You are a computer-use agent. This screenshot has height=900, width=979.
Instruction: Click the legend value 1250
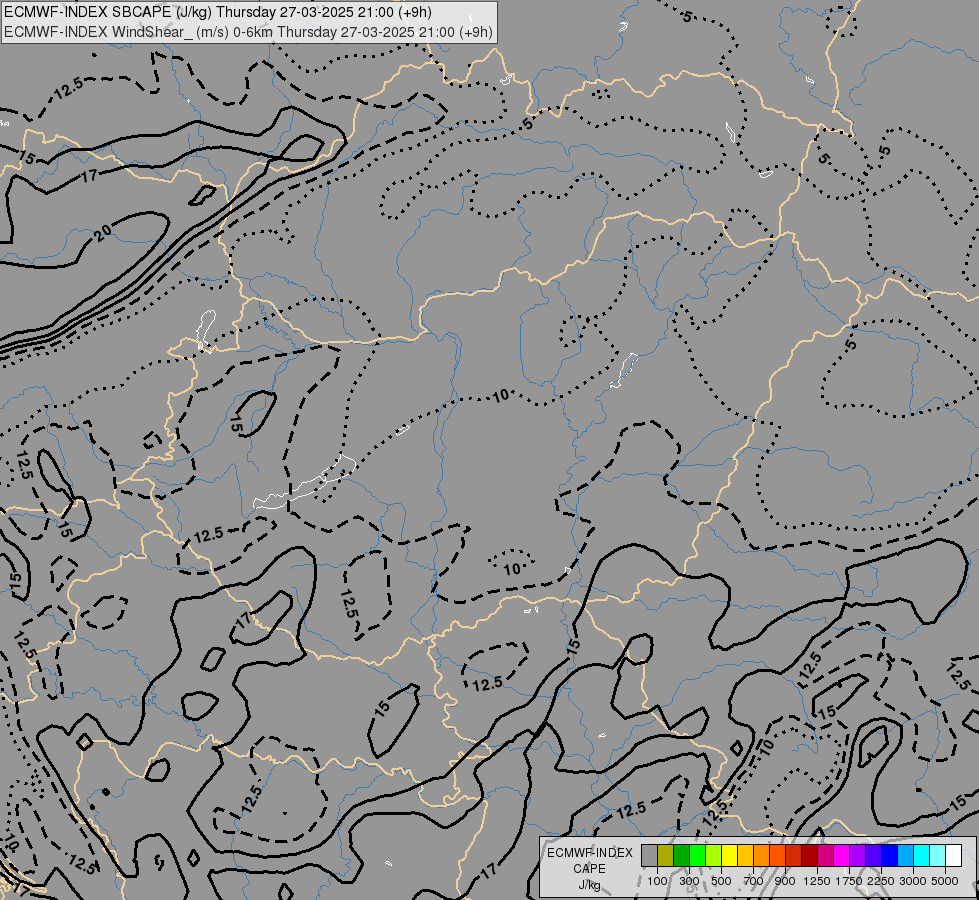coord(817,881)
